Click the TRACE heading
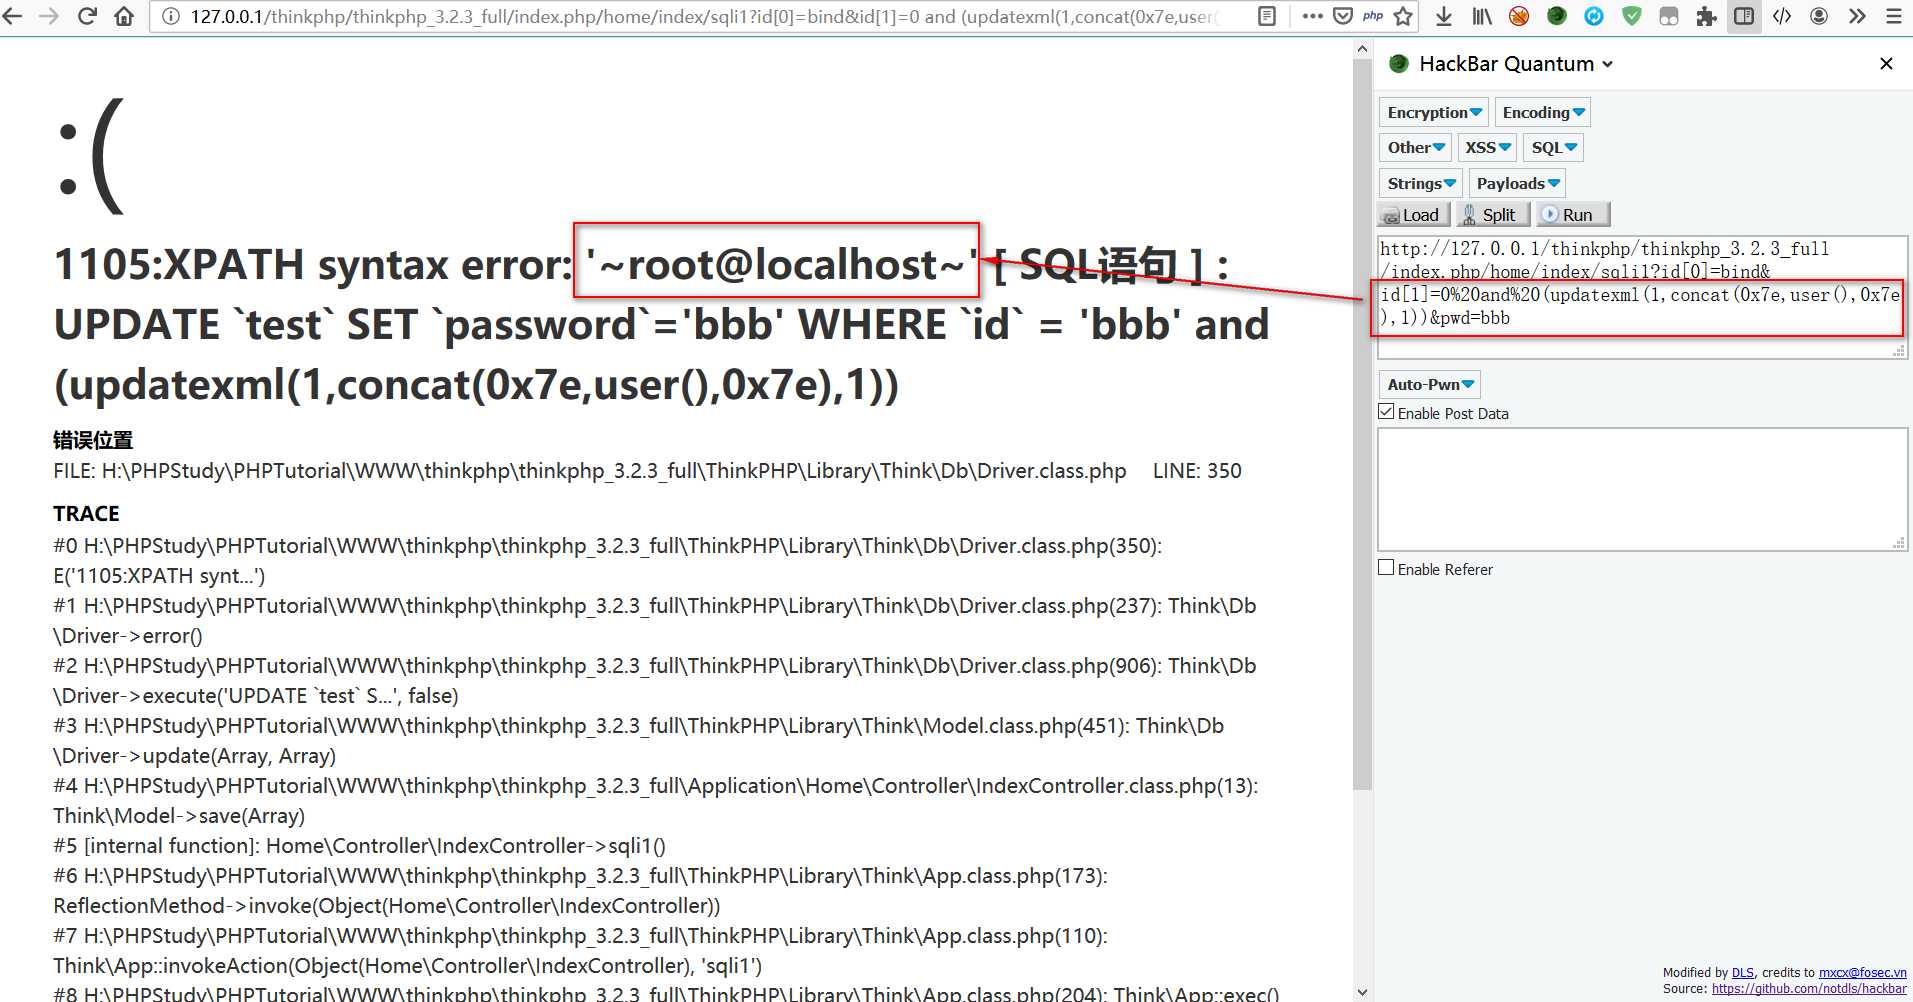This screenshot has height=1002, width=1913. [86, 513]
